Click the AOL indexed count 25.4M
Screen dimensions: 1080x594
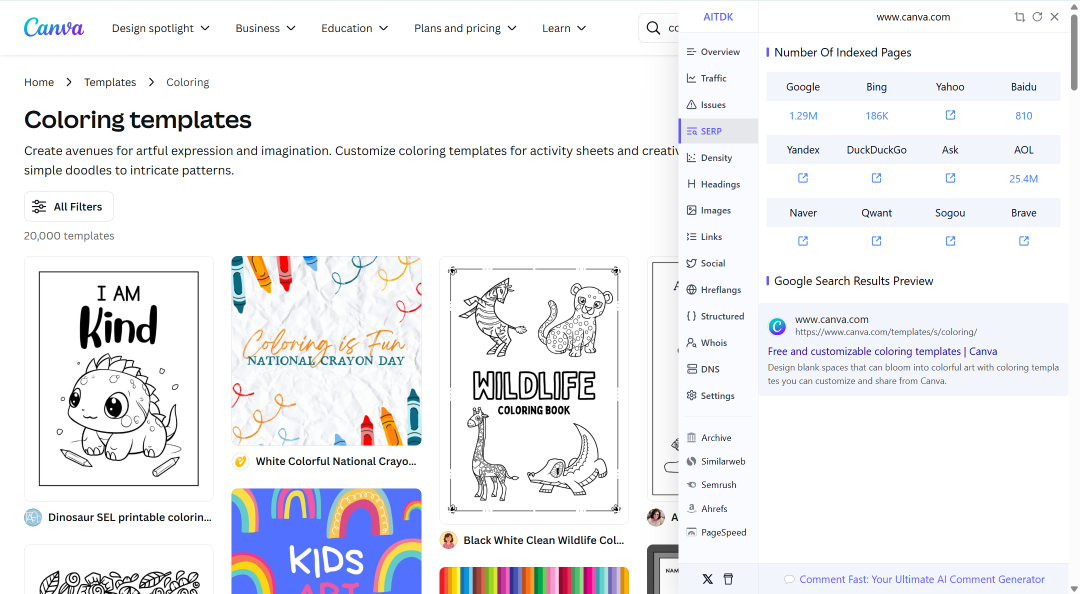coord(1024,178)
